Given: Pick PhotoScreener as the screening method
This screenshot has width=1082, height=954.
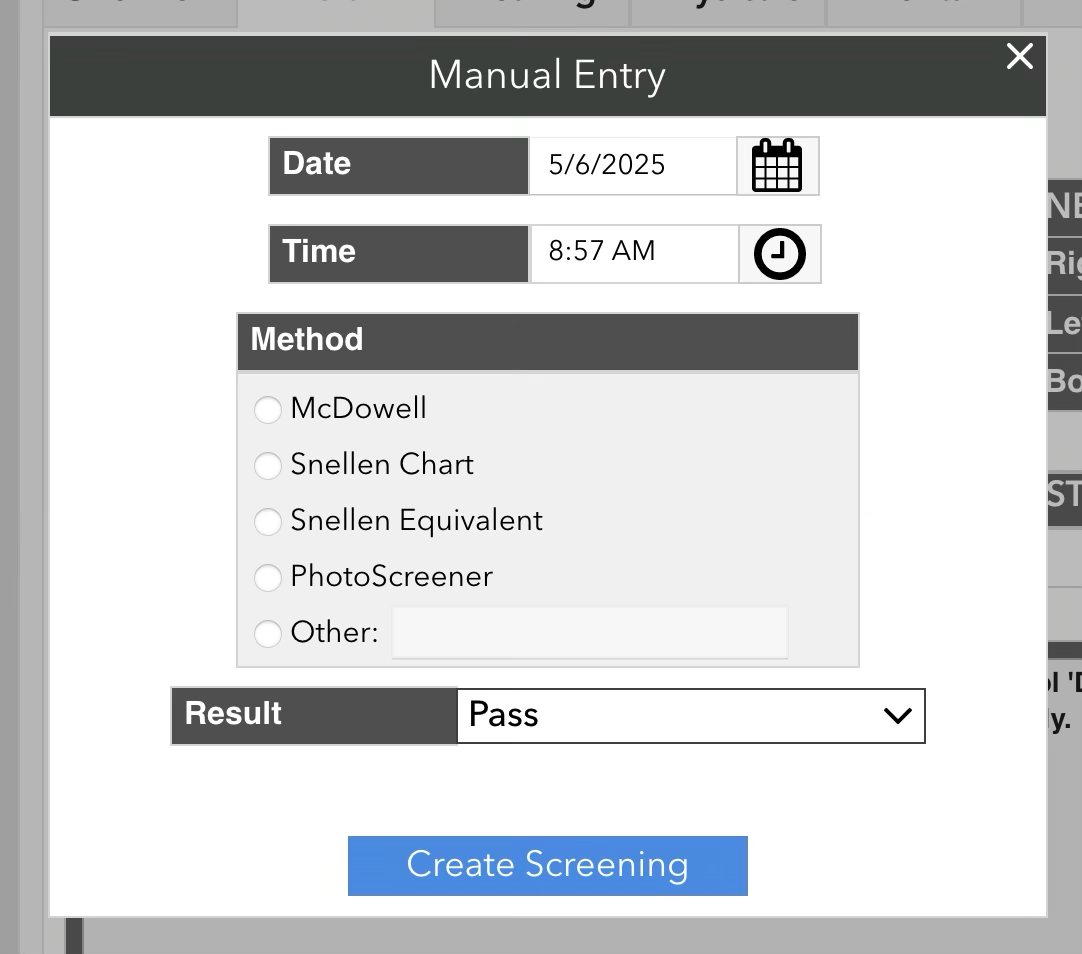Looking at the screenshot, I should [x=267, y=577].
